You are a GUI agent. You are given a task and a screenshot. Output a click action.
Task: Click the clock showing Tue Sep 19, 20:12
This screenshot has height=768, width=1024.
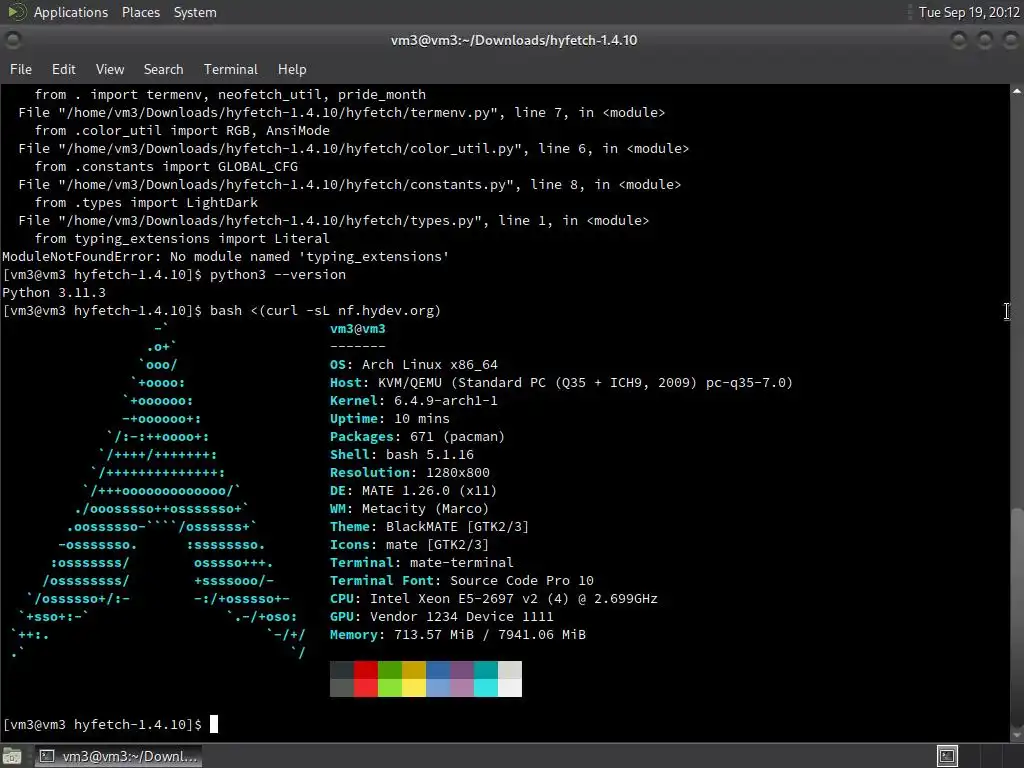coord(968,12)
